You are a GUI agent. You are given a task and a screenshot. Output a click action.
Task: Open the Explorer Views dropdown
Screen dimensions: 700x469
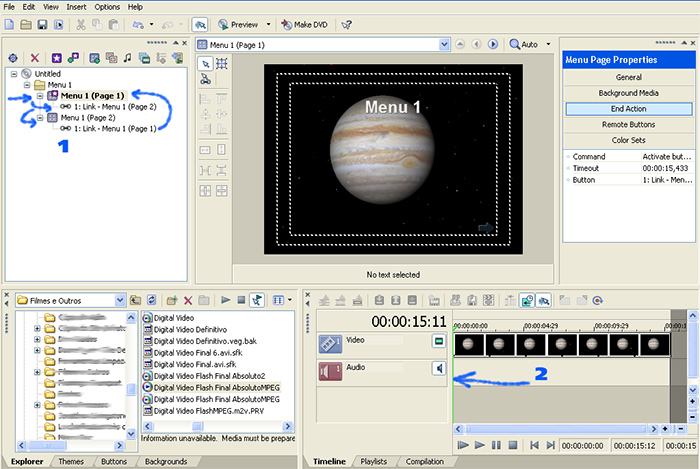click(290, 300)
